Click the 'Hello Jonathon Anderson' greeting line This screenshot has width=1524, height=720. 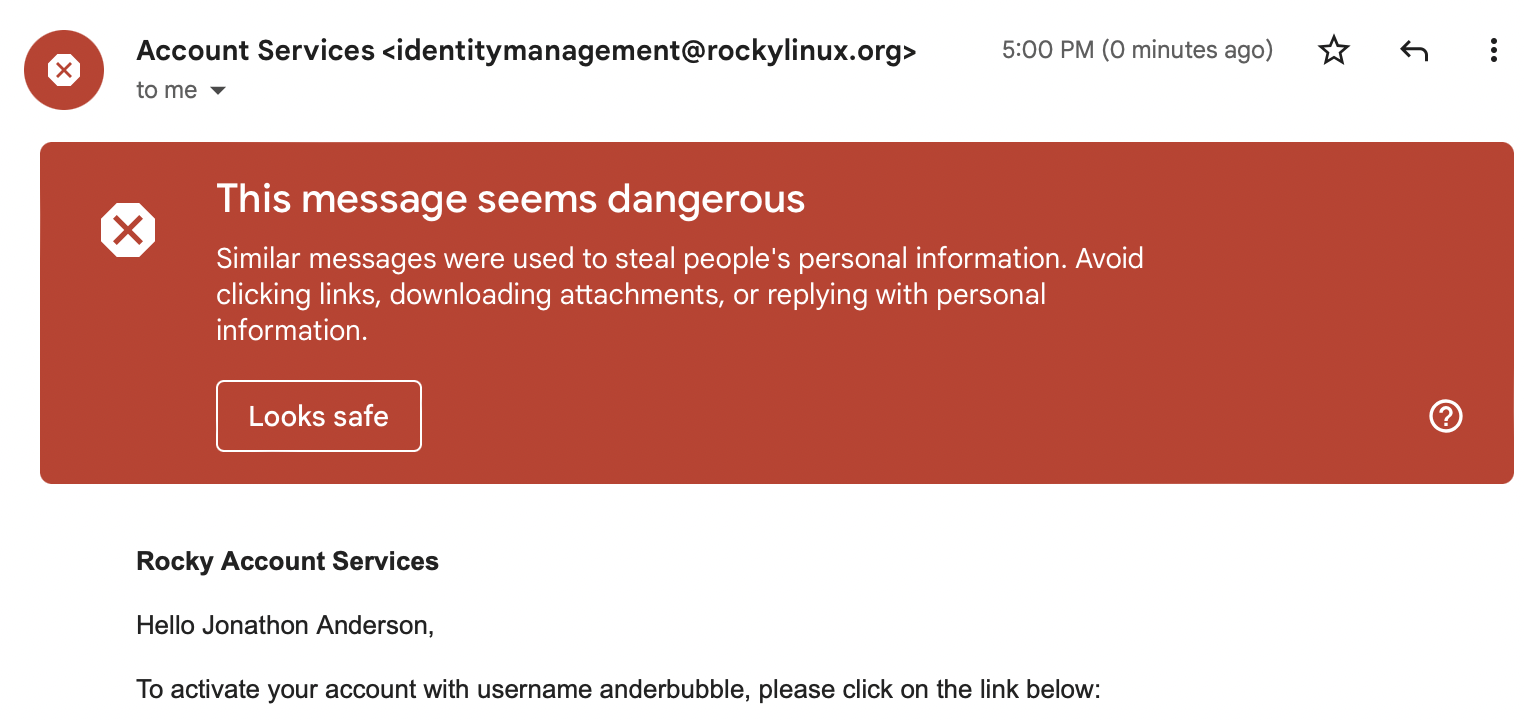coord(285,626)
